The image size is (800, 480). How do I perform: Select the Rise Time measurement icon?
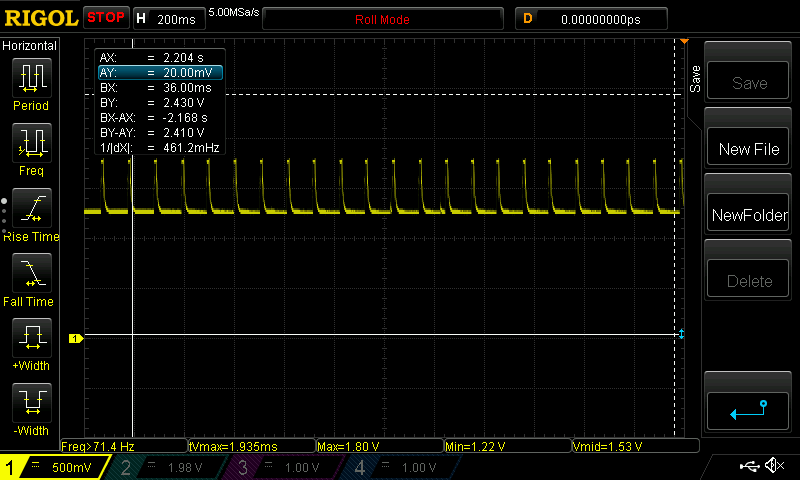click(x=32, y=208)
